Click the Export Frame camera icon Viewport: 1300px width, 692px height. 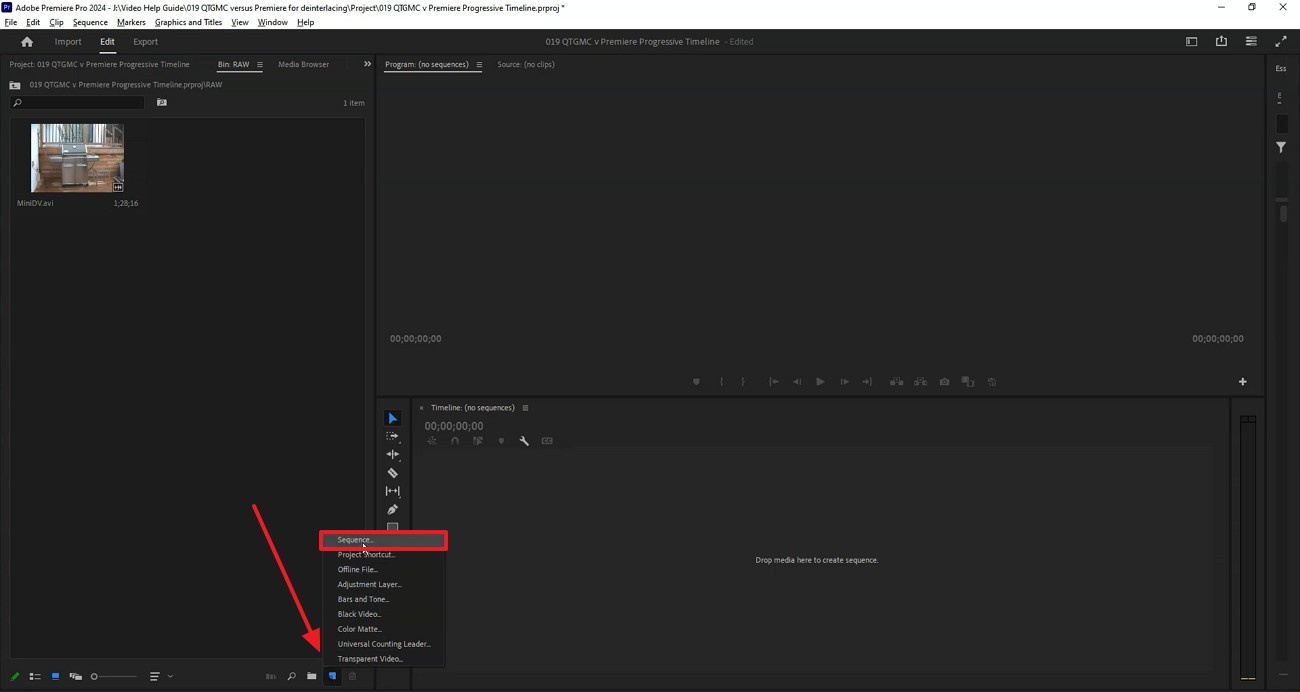[944, 381]
